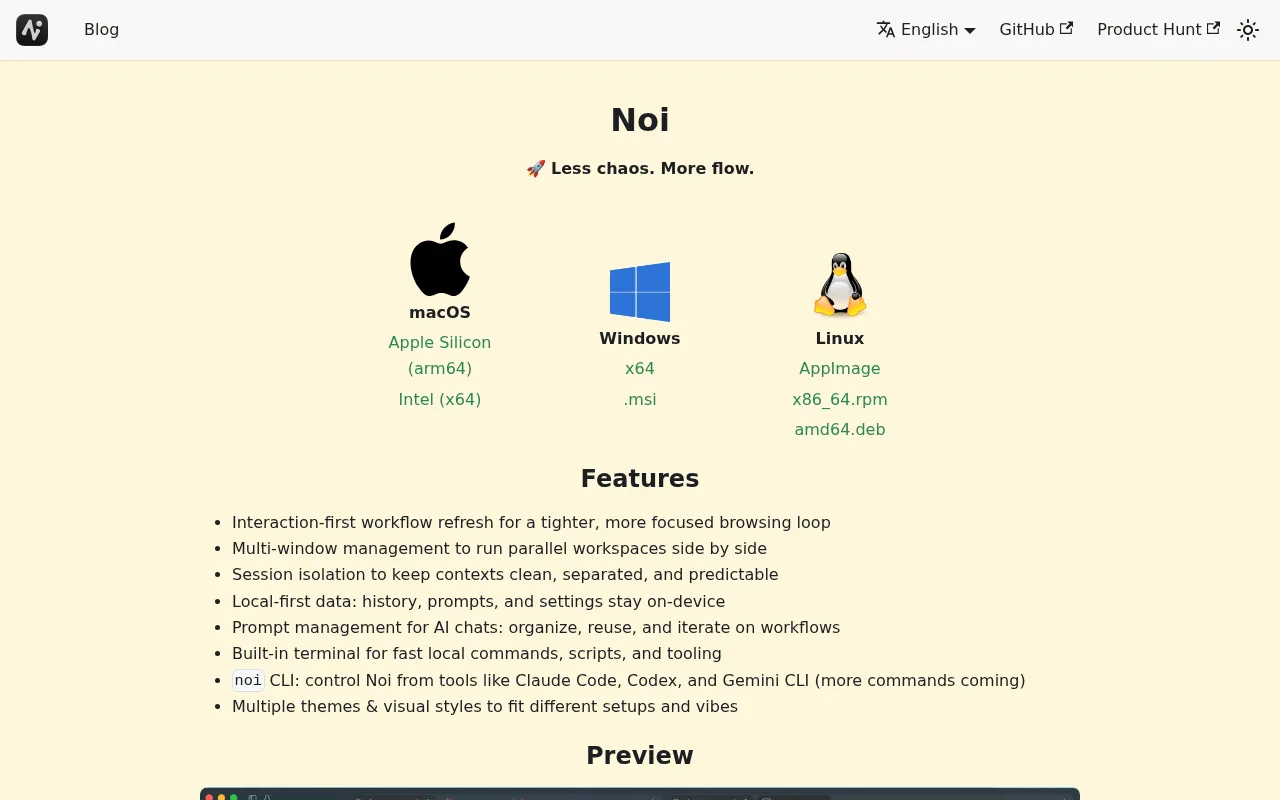Click the Apple macOS logo icon

(x=440, y=259)
